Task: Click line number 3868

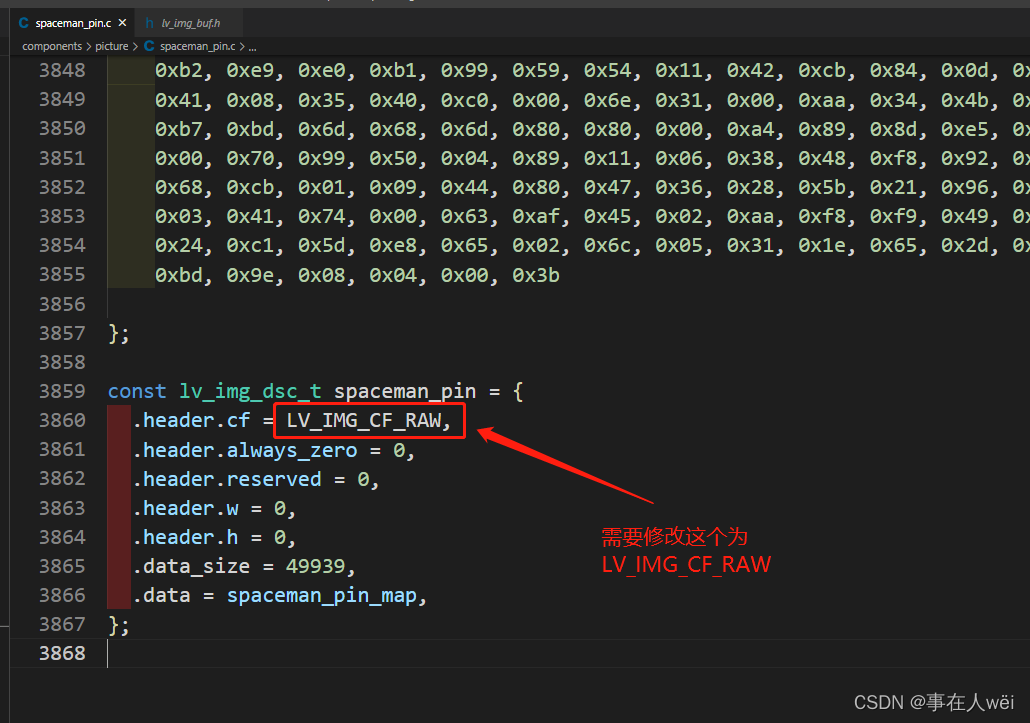Action: point(62,653)
